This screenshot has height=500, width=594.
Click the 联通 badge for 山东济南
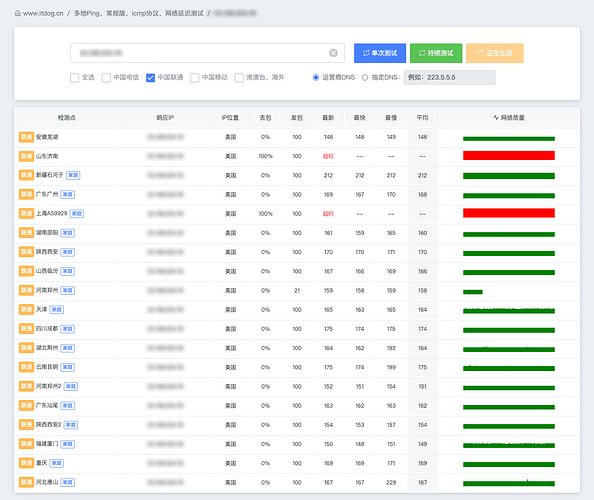26,156
